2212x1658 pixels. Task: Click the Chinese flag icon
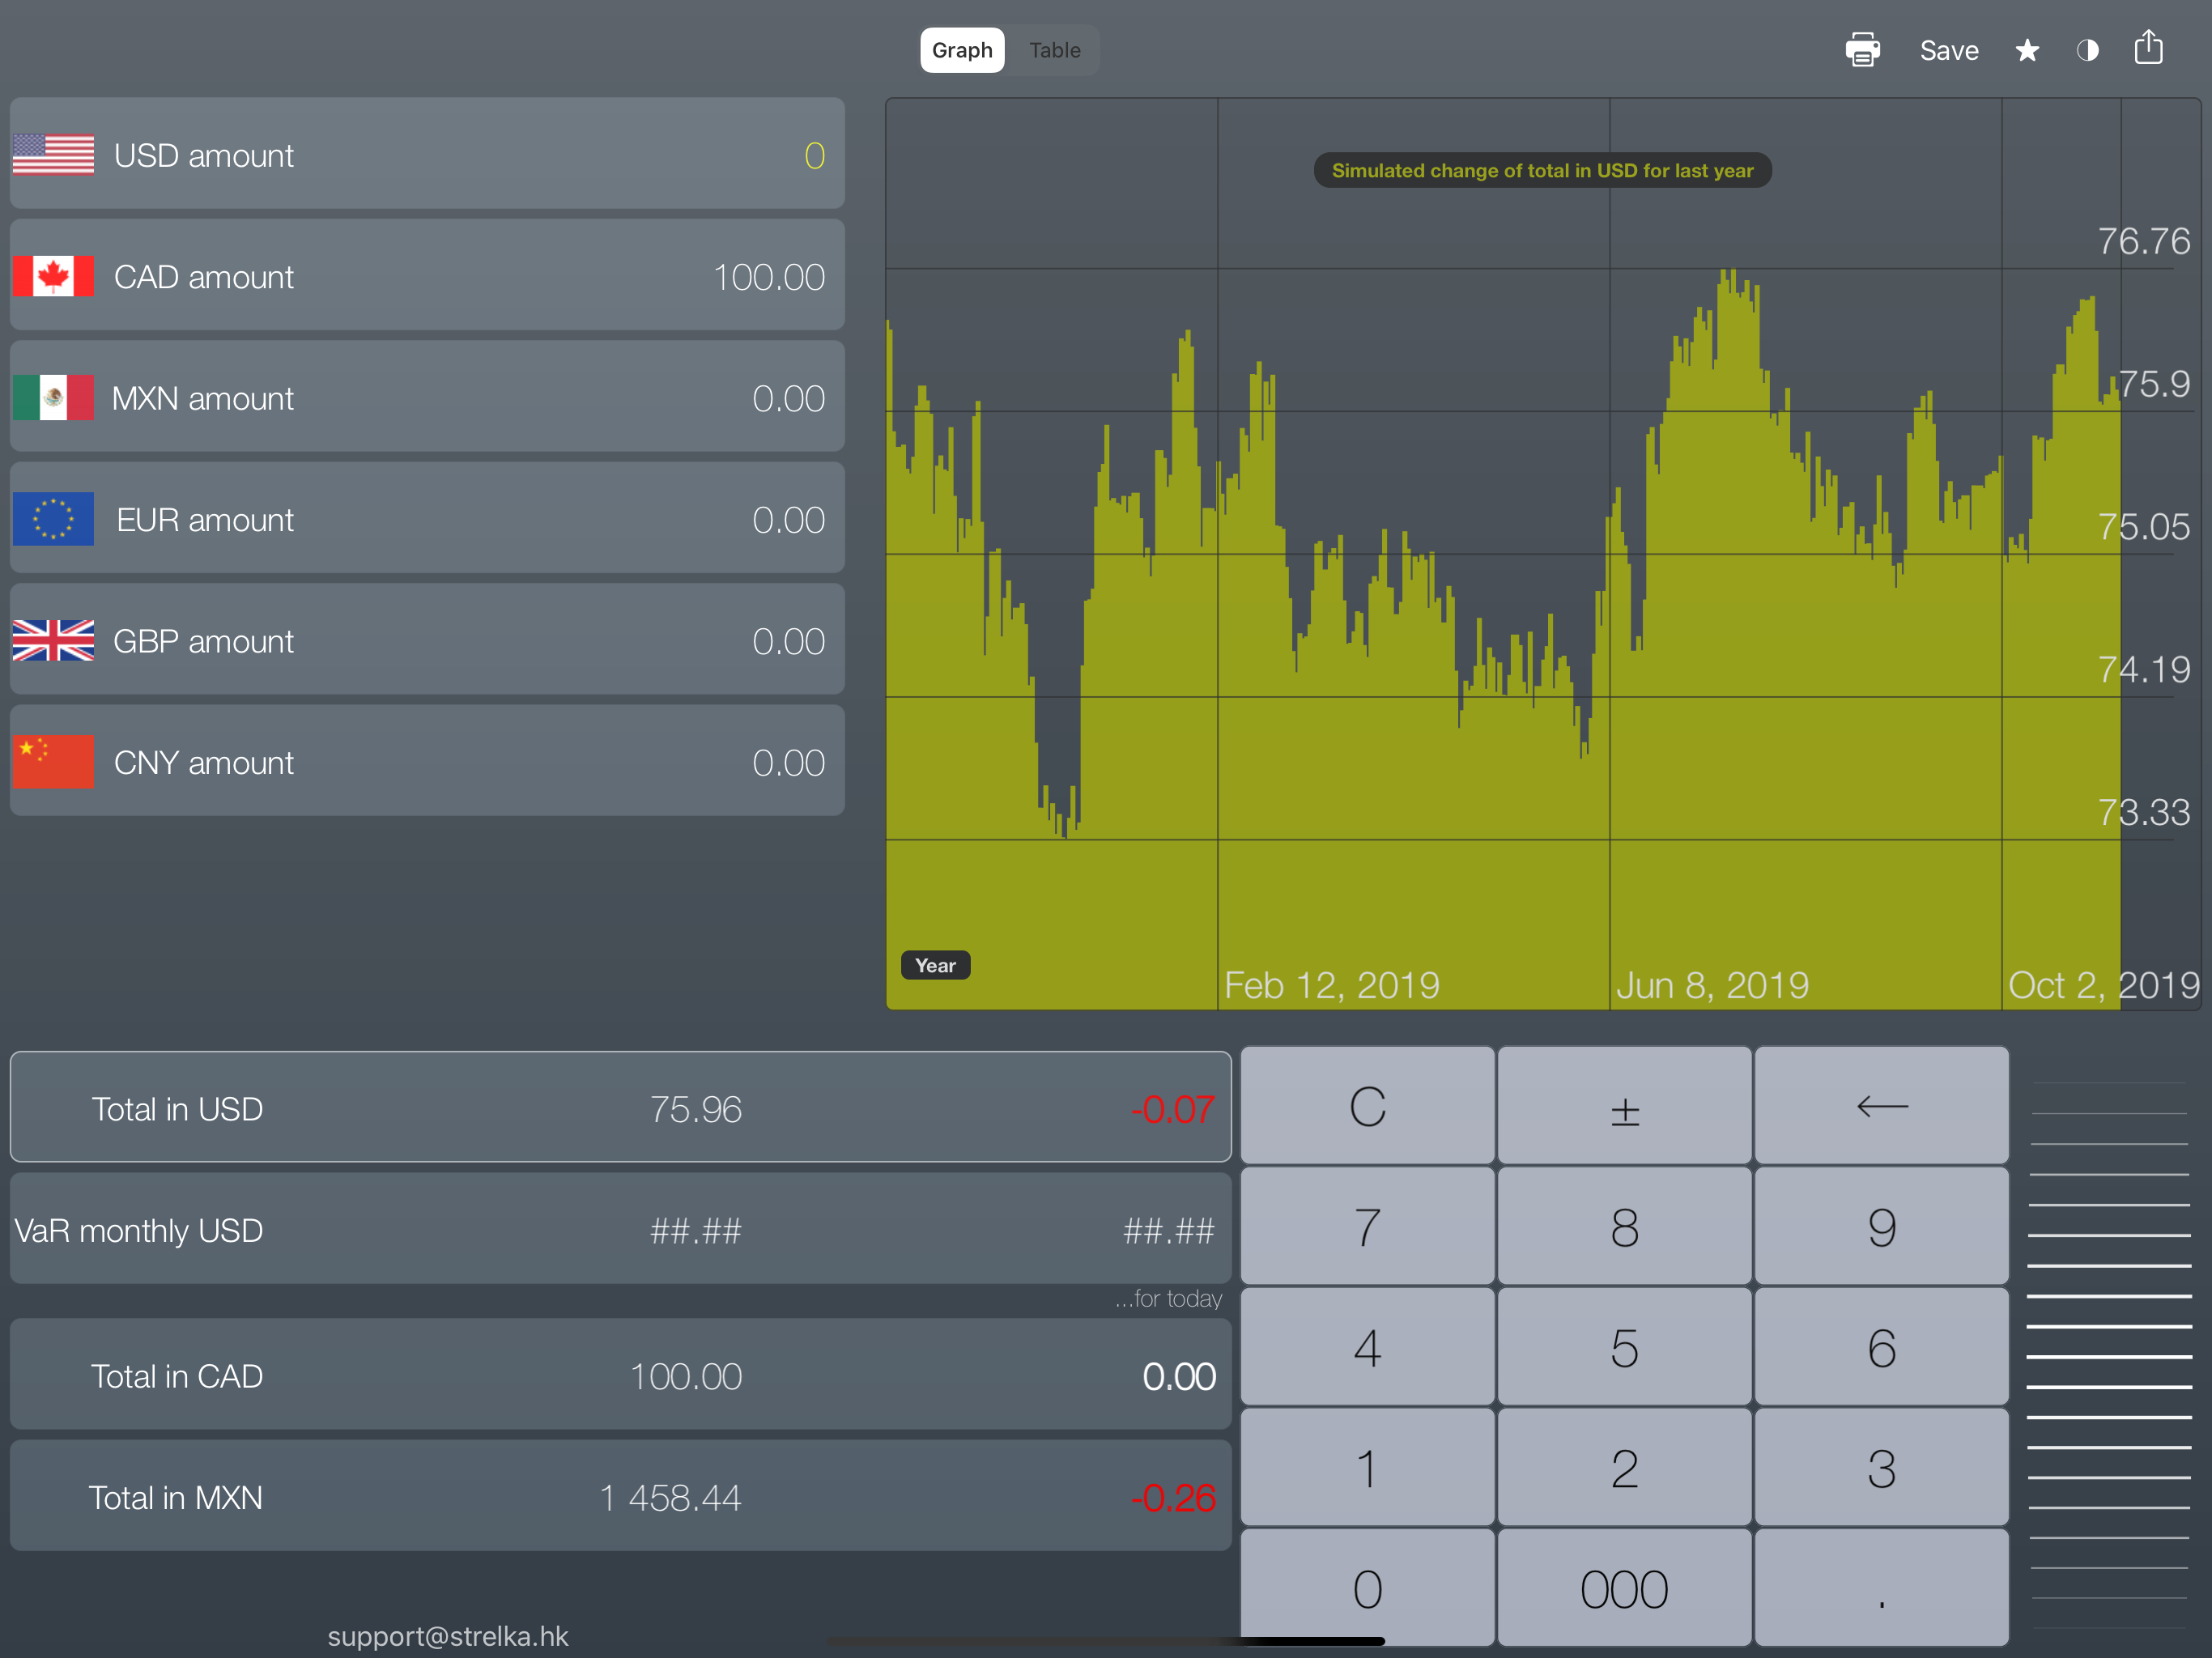click(x=54, y=762)
